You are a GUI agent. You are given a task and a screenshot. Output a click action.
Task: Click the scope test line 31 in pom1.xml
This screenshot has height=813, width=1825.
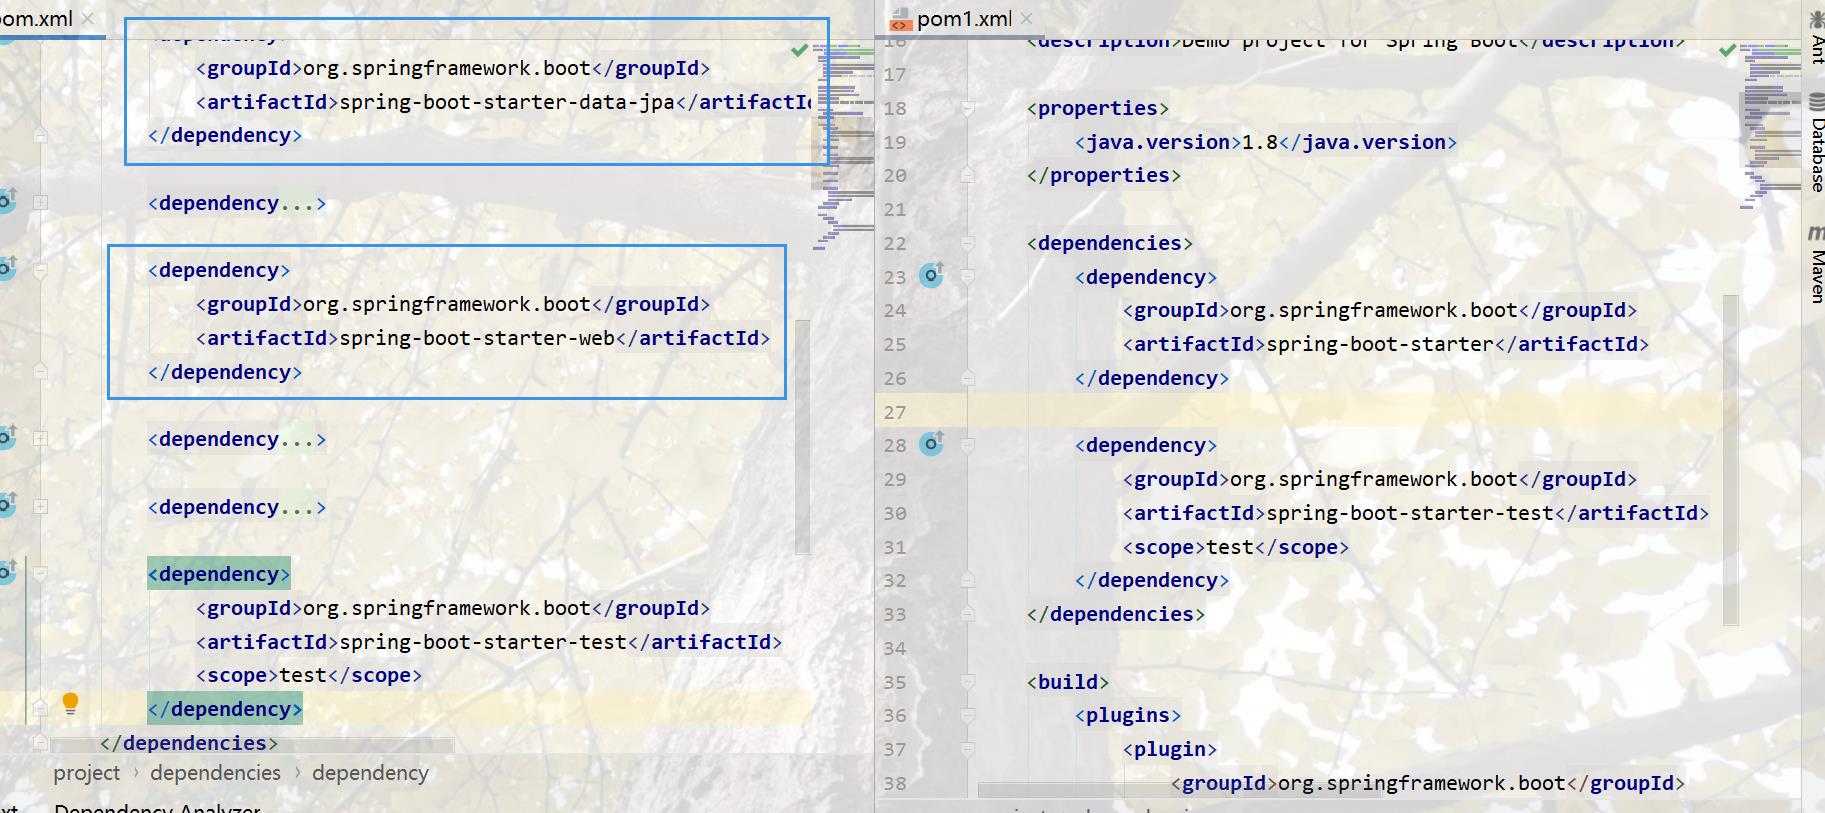[x=1236, y=547]
